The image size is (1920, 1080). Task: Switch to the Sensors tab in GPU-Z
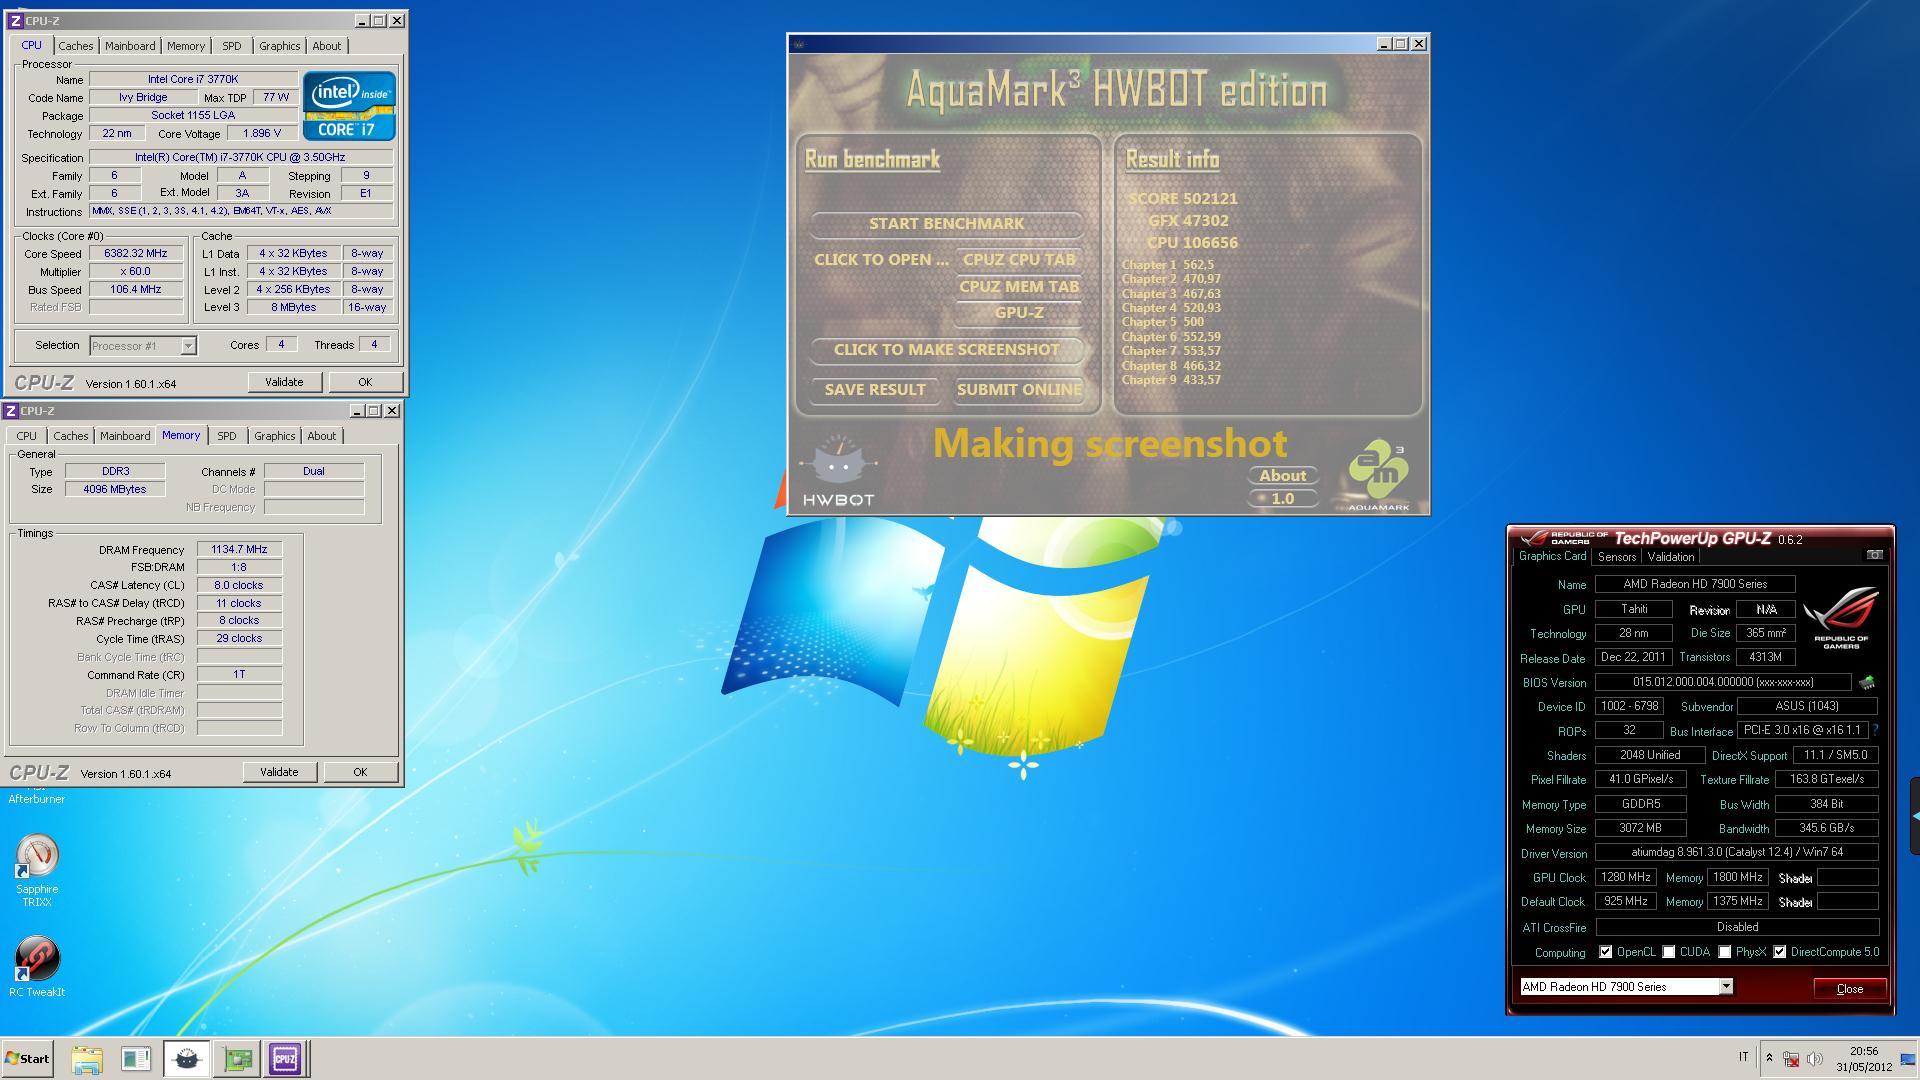1616,557
